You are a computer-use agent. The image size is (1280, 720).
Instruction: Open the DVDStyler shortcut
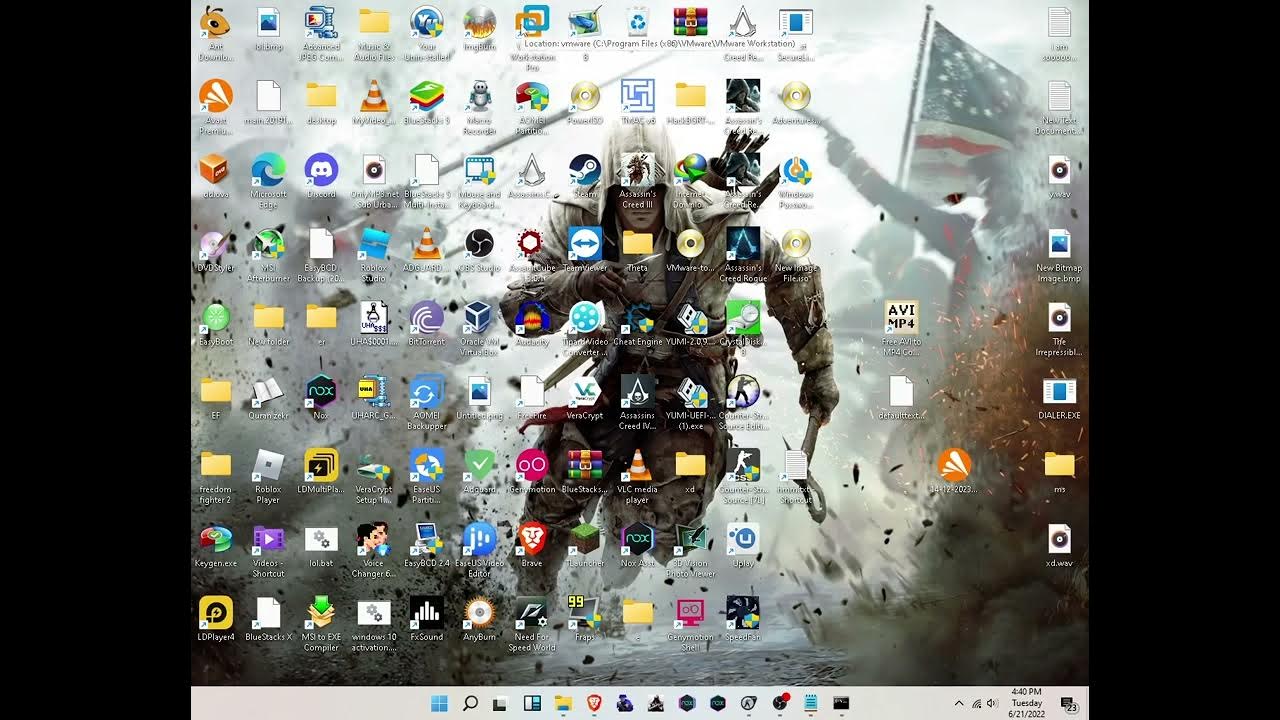(215, 250)
